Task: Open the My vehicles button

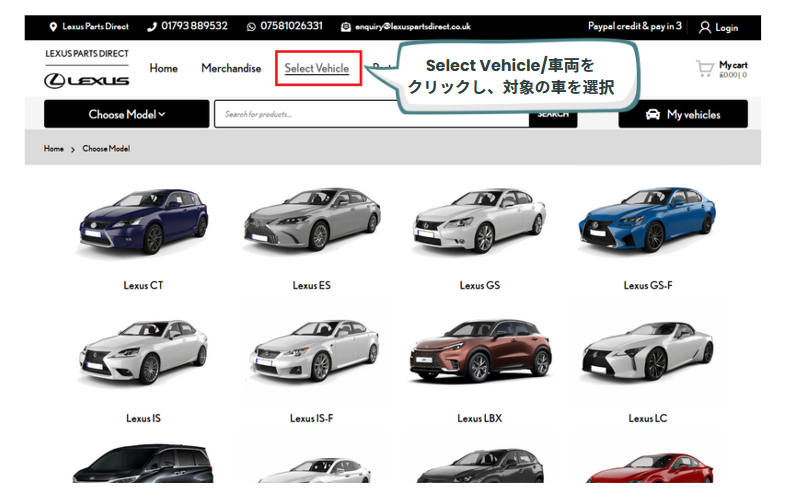Action: 683,114
